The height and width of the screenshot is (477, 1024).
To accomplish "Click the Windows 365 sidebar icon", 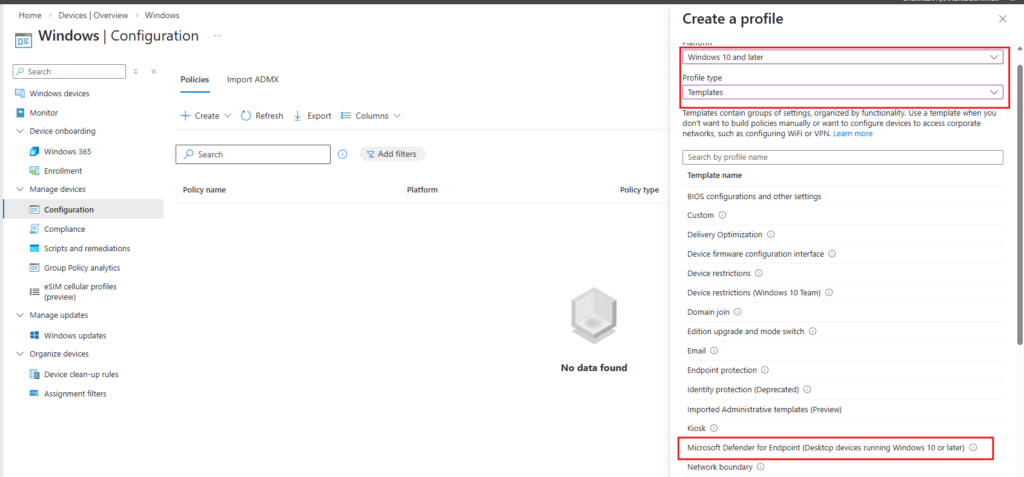I will (x=34, y=151).
